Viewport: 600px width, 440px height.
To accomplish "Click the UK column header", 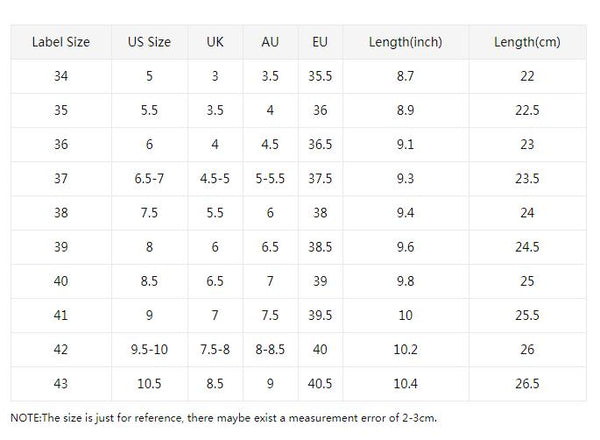I will [215, 42].
